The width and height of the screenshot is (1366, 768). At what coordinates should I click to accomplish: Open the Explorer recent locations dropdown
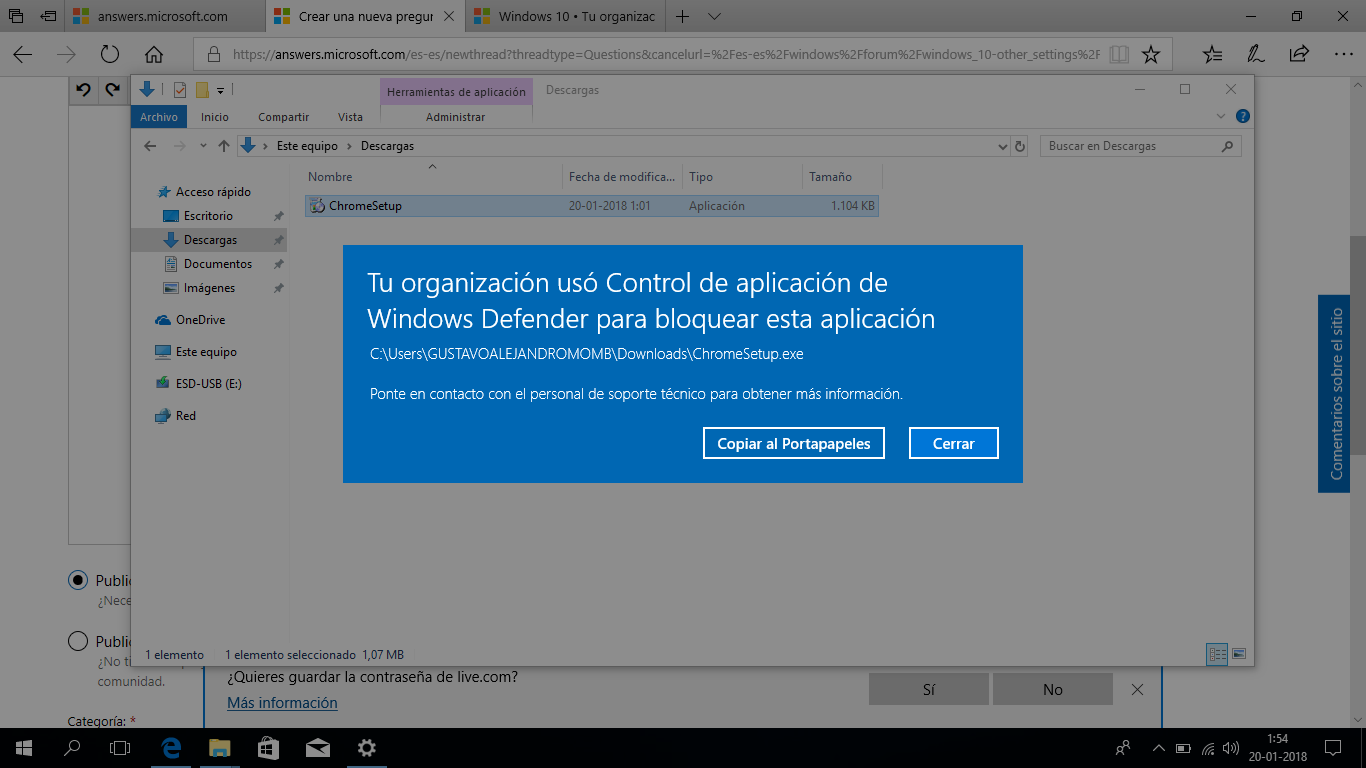(x=203, y=146)
